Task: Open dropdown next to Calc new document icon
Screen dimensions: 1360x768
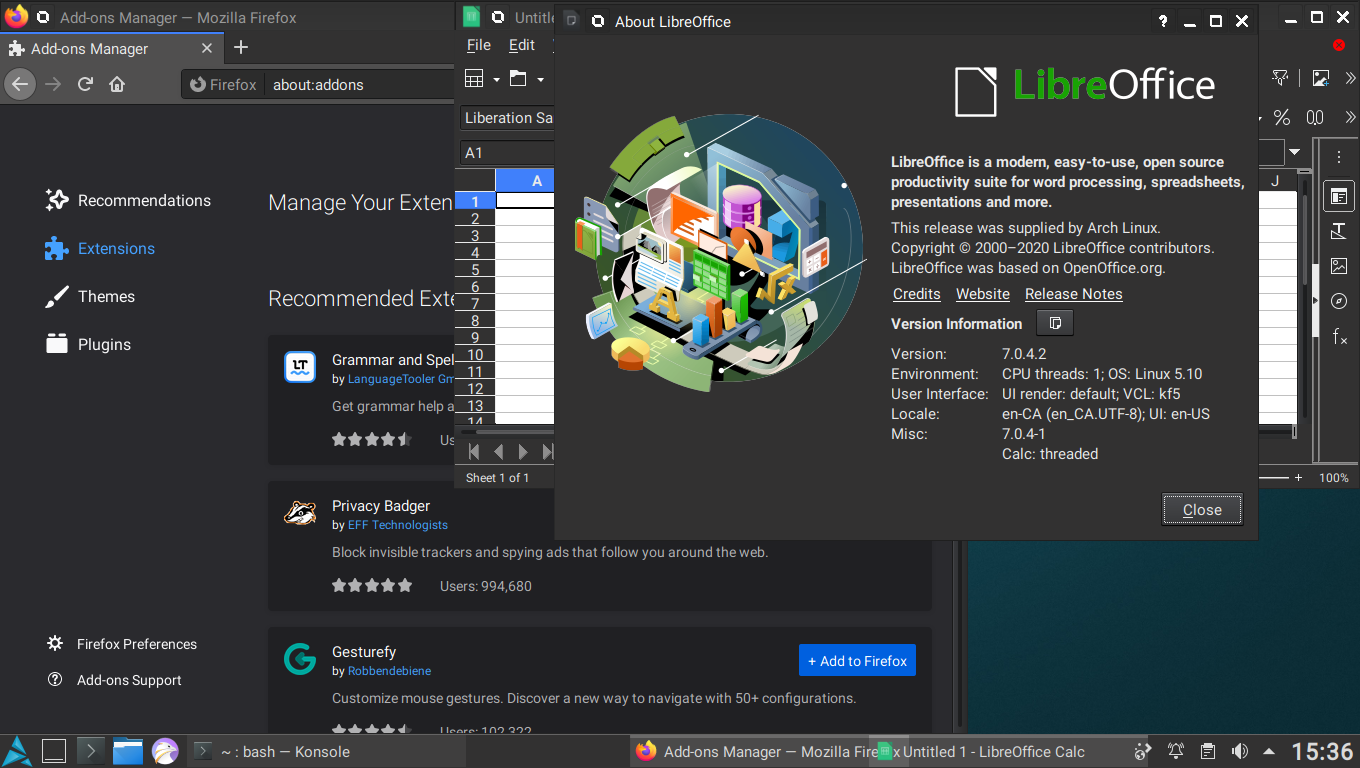Action: click(x=496, y=79)
